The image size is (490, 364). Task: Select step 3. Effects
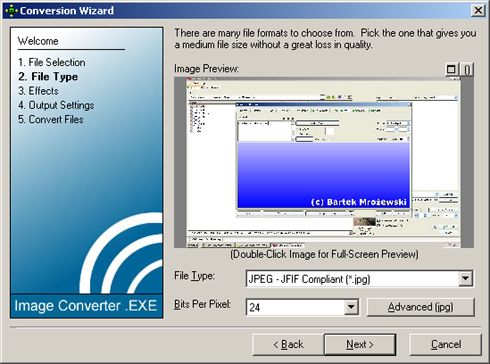click(x=38, y=91)
